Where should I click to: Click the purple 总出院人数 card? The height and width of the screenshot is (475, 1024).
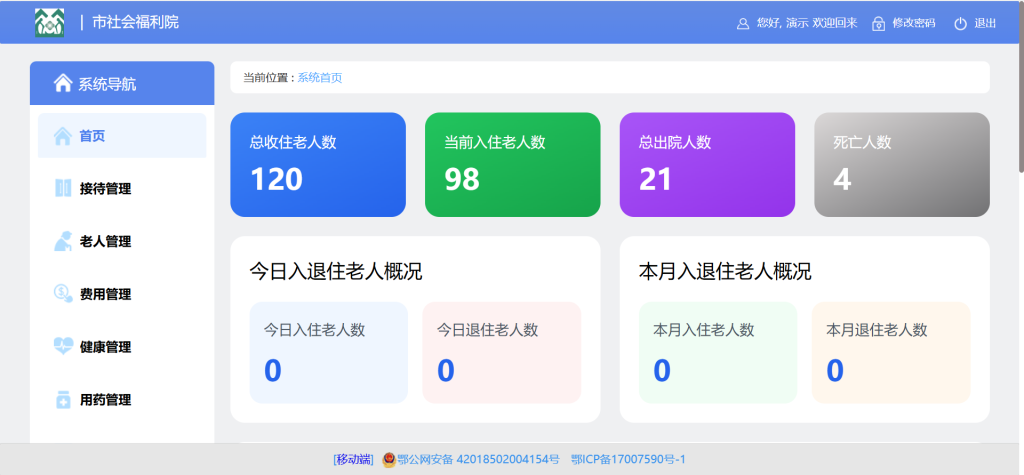pyautogui.click(x=707, y=164)
